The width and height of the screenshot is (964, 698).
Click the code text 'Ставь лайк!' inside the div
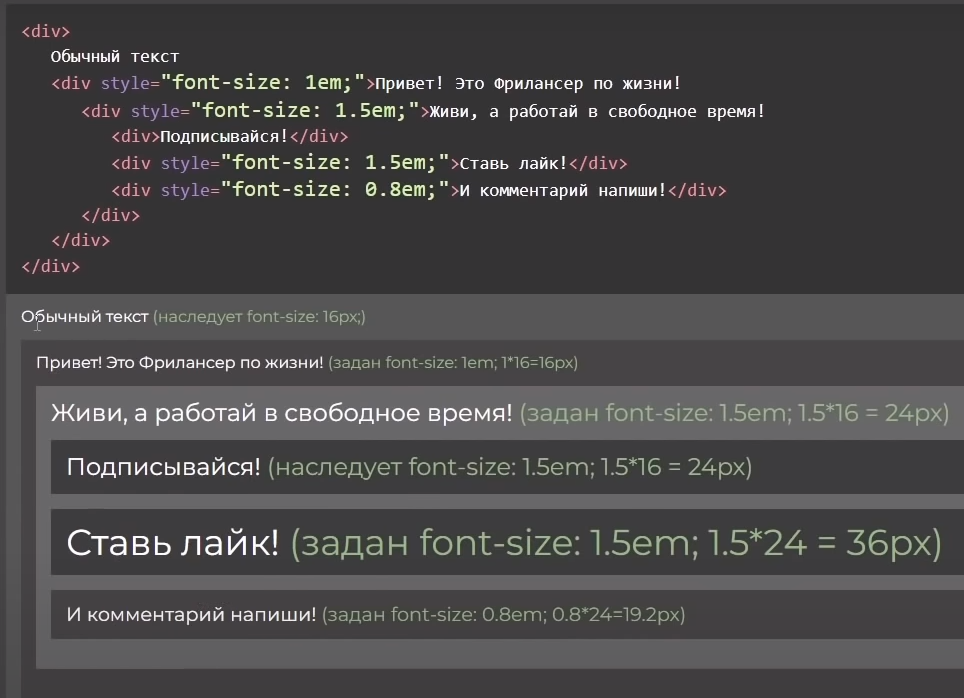coord(513,164)
